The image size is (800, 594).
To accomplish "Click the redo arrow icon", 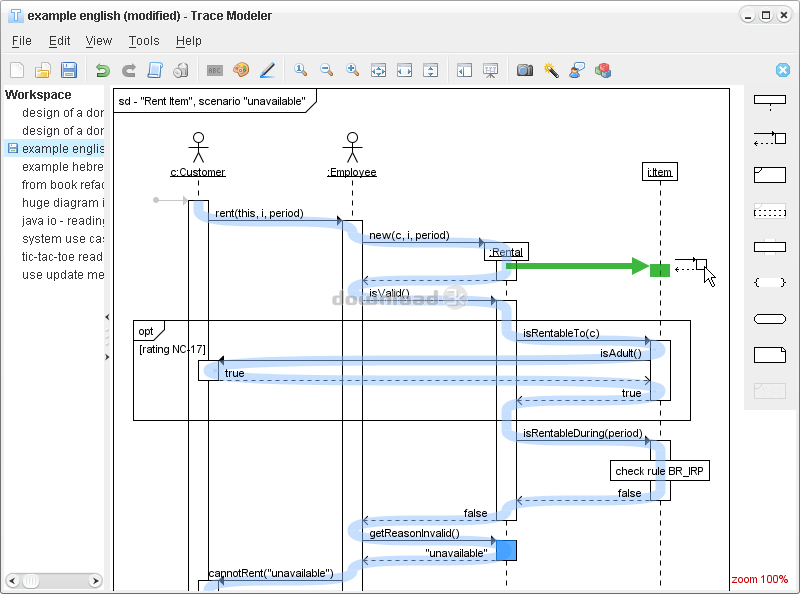I will click(128, 70).
